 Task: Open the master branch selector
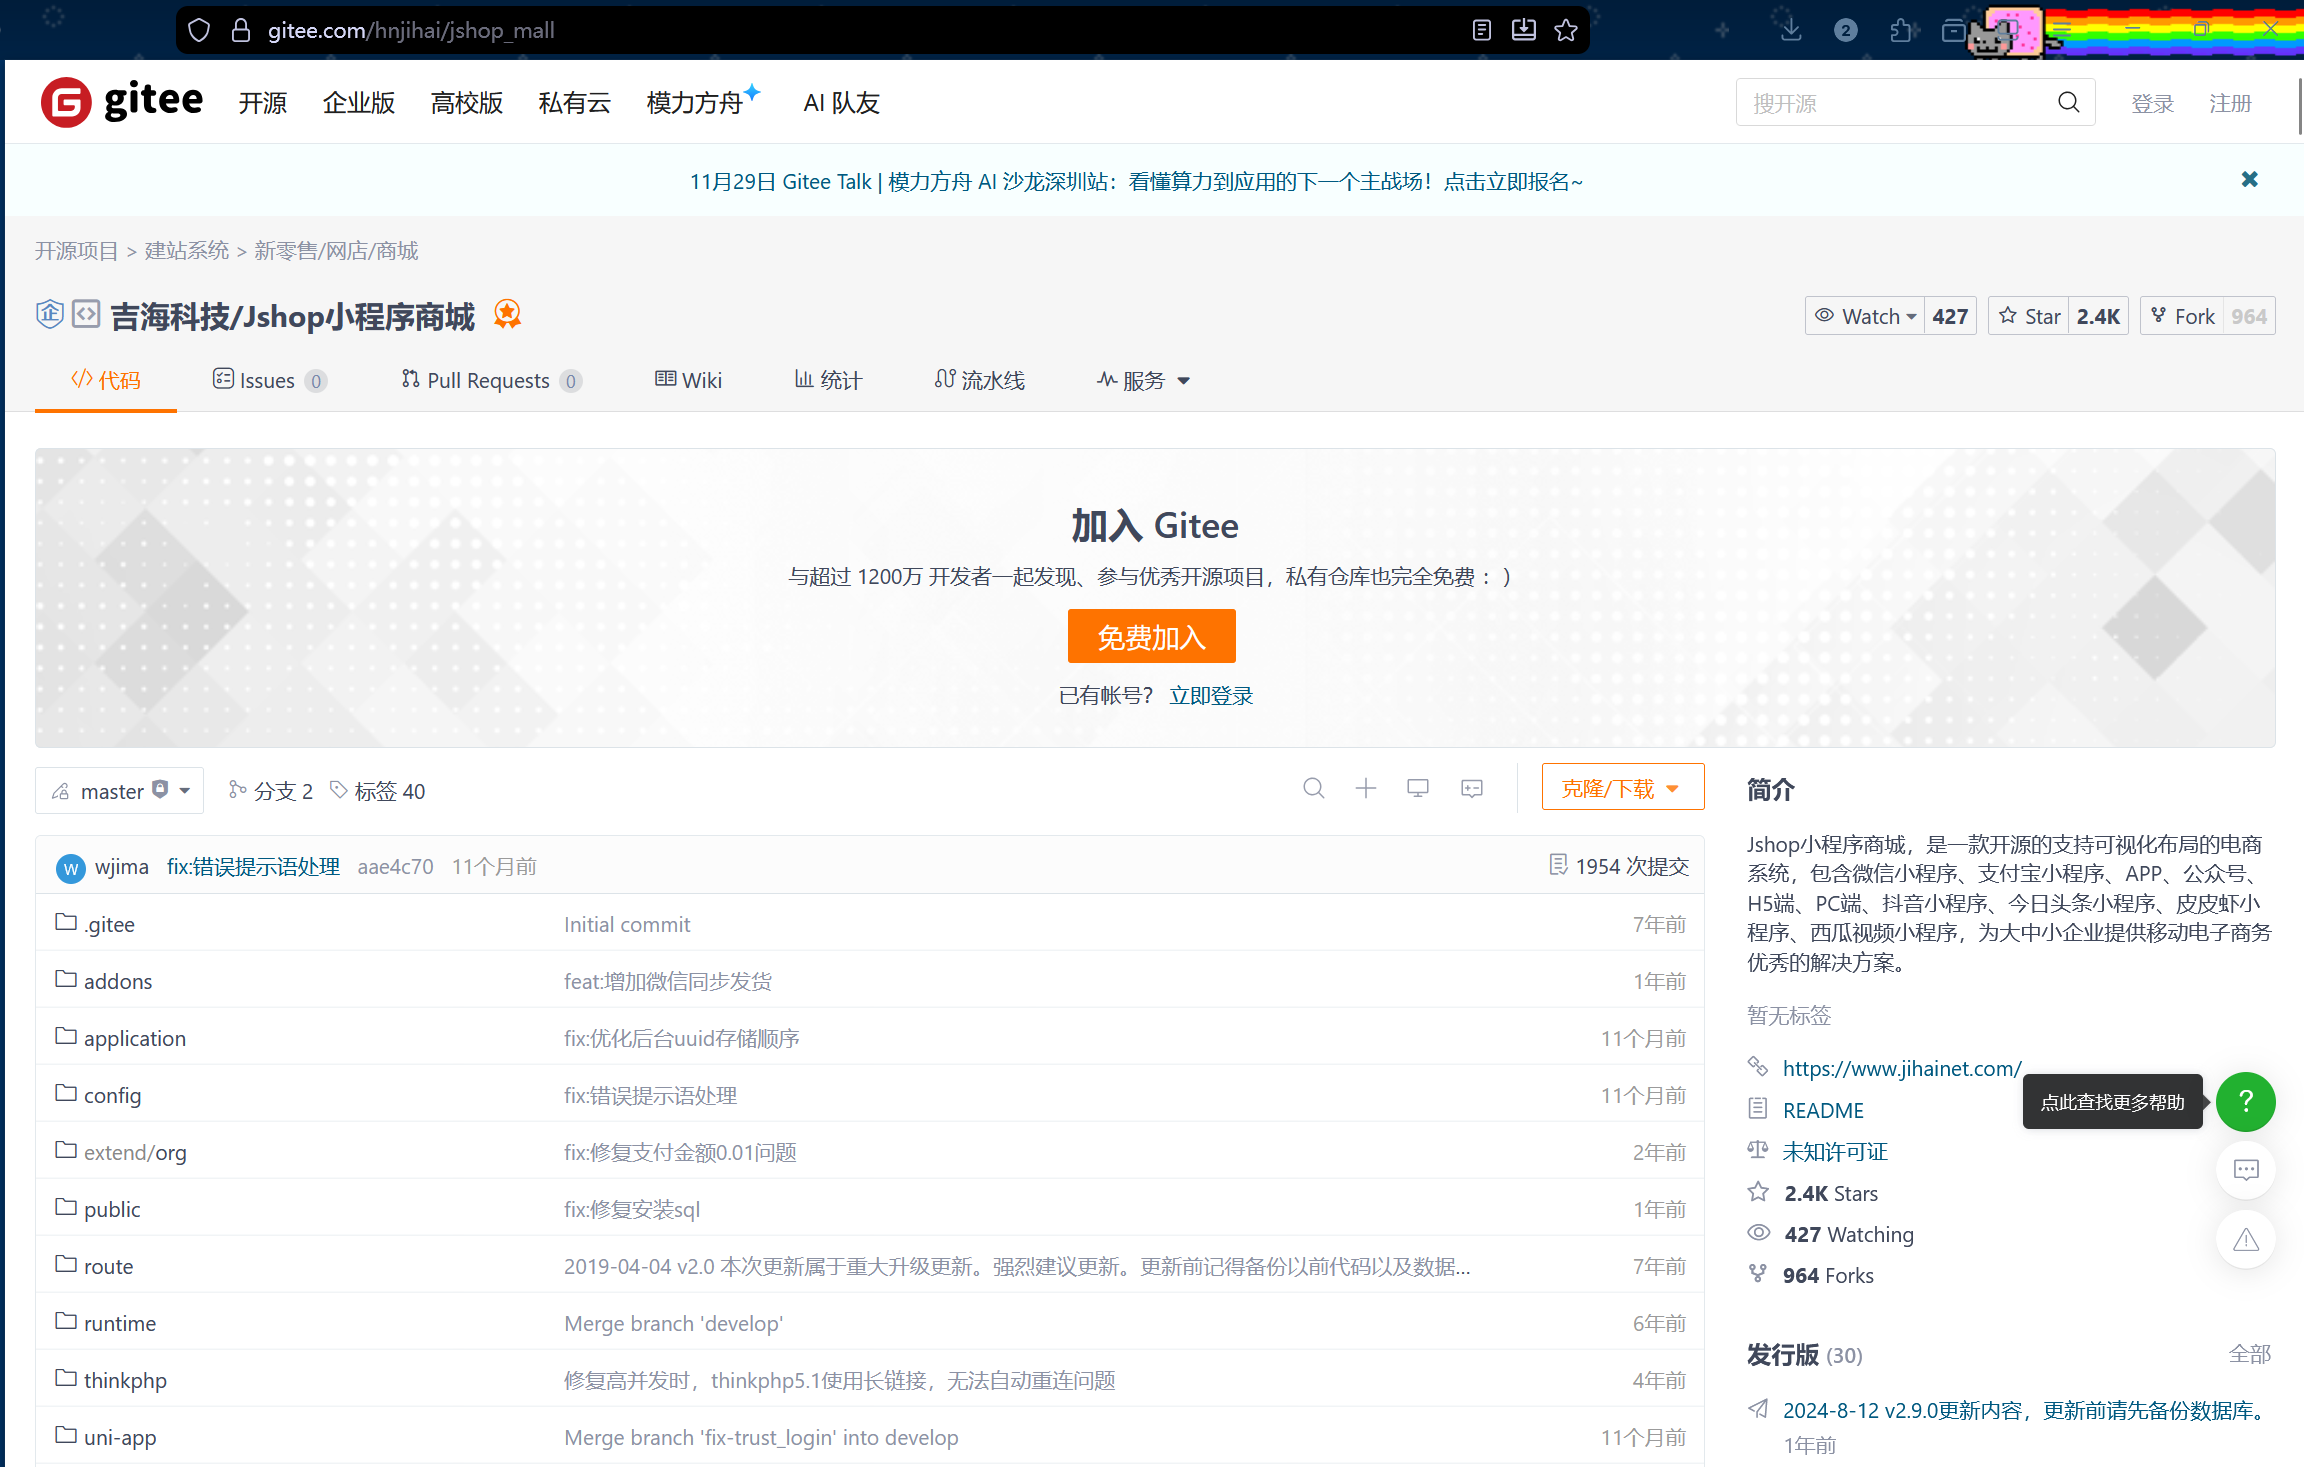[119, 790]
